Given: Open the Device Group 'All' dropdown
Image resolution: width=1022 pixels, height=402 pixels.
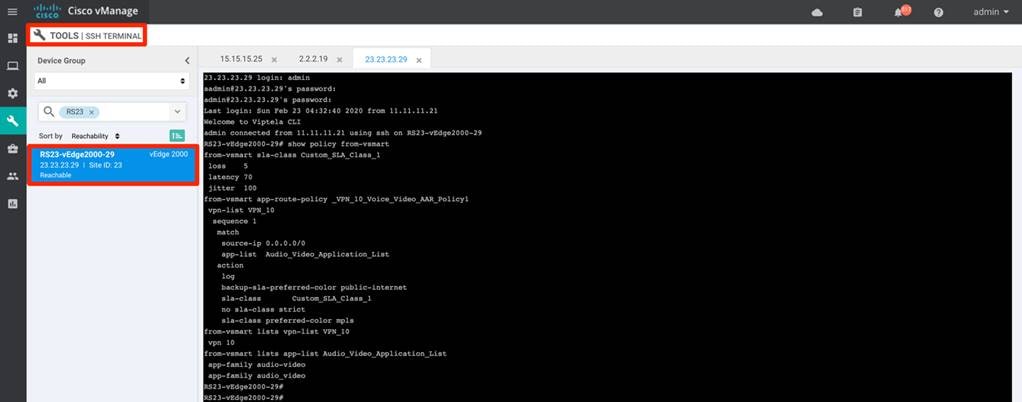Looking at the screenshot, I should point(112,80).
